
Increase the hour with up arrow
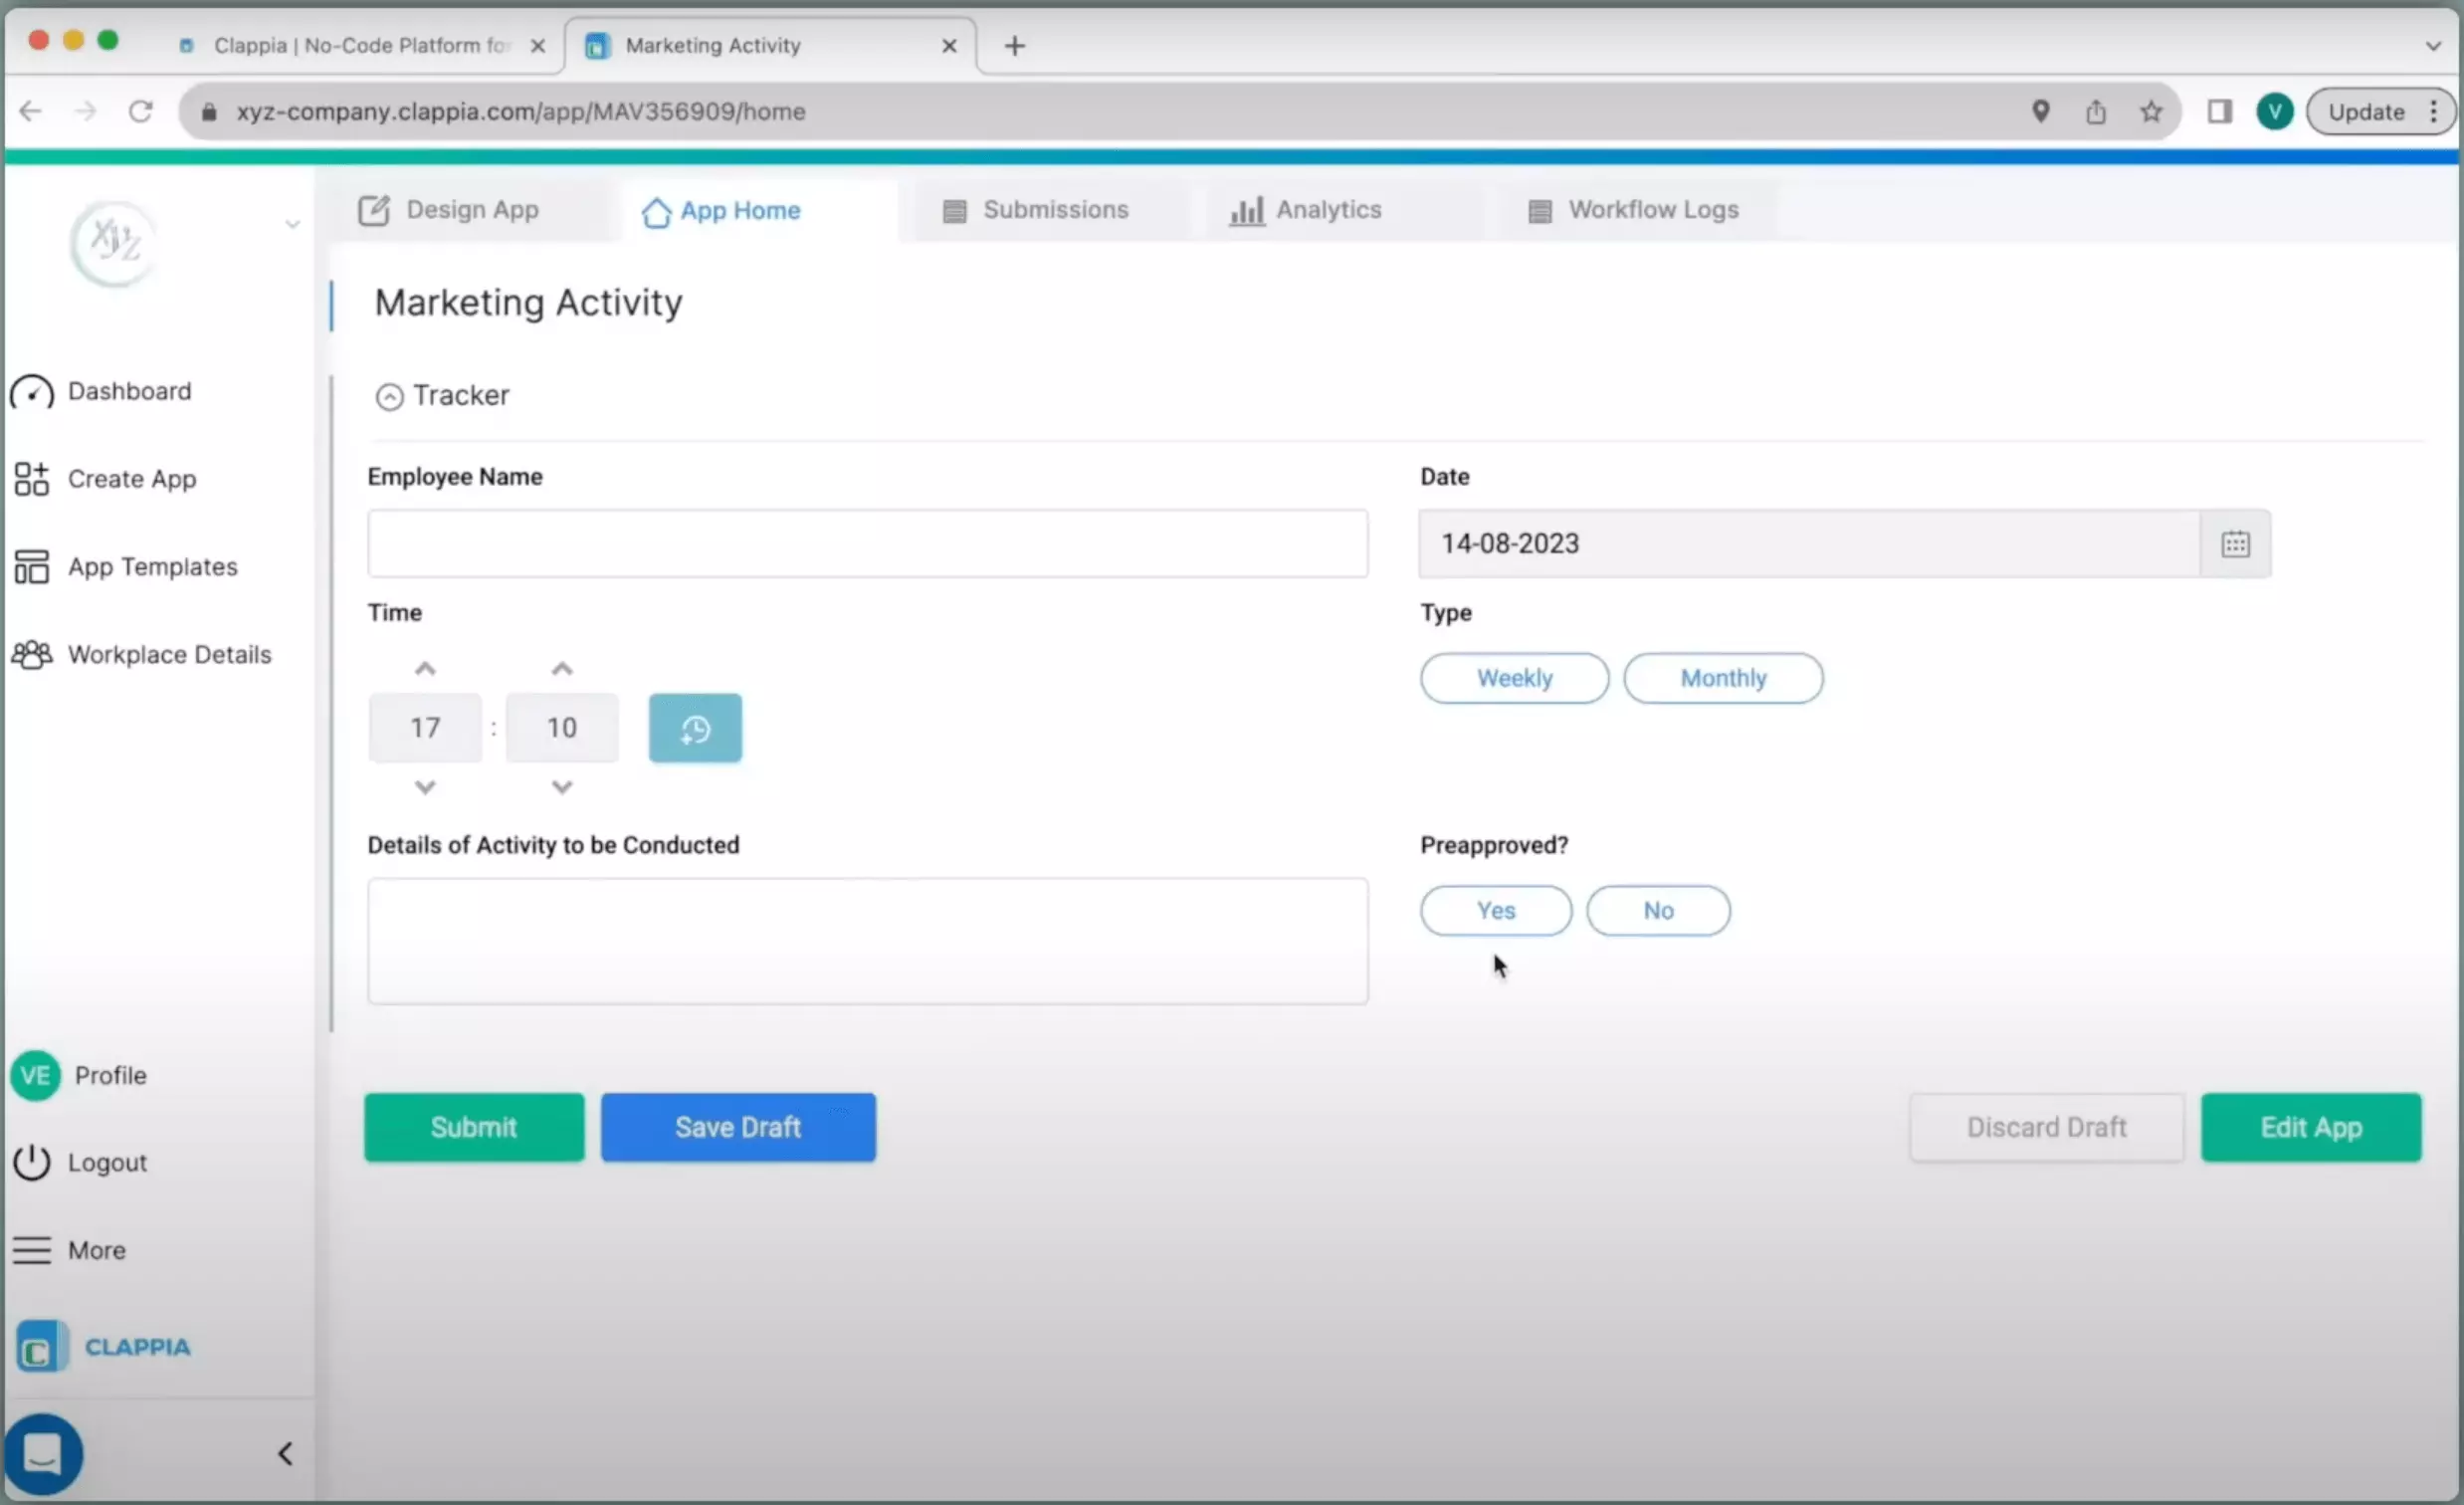click(x=425, y=669)
